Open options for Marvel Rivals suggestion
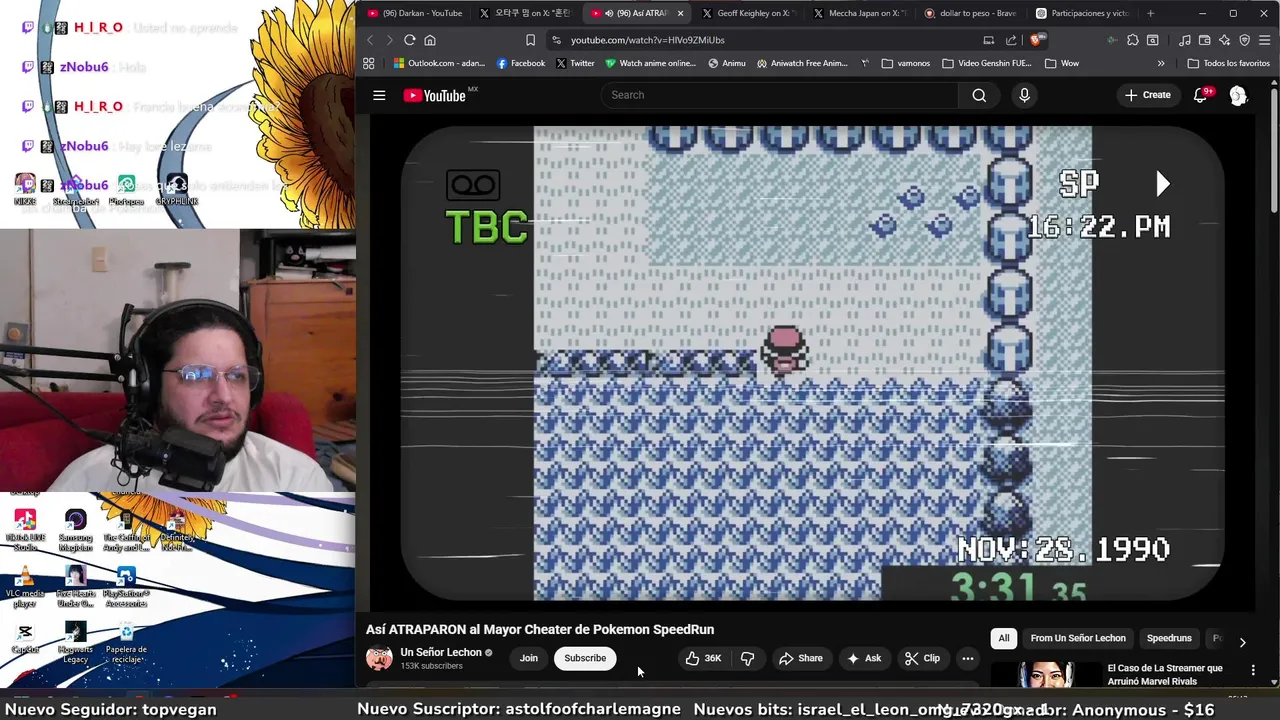This screenshot has width=1280, height=720. [1253, 670]
